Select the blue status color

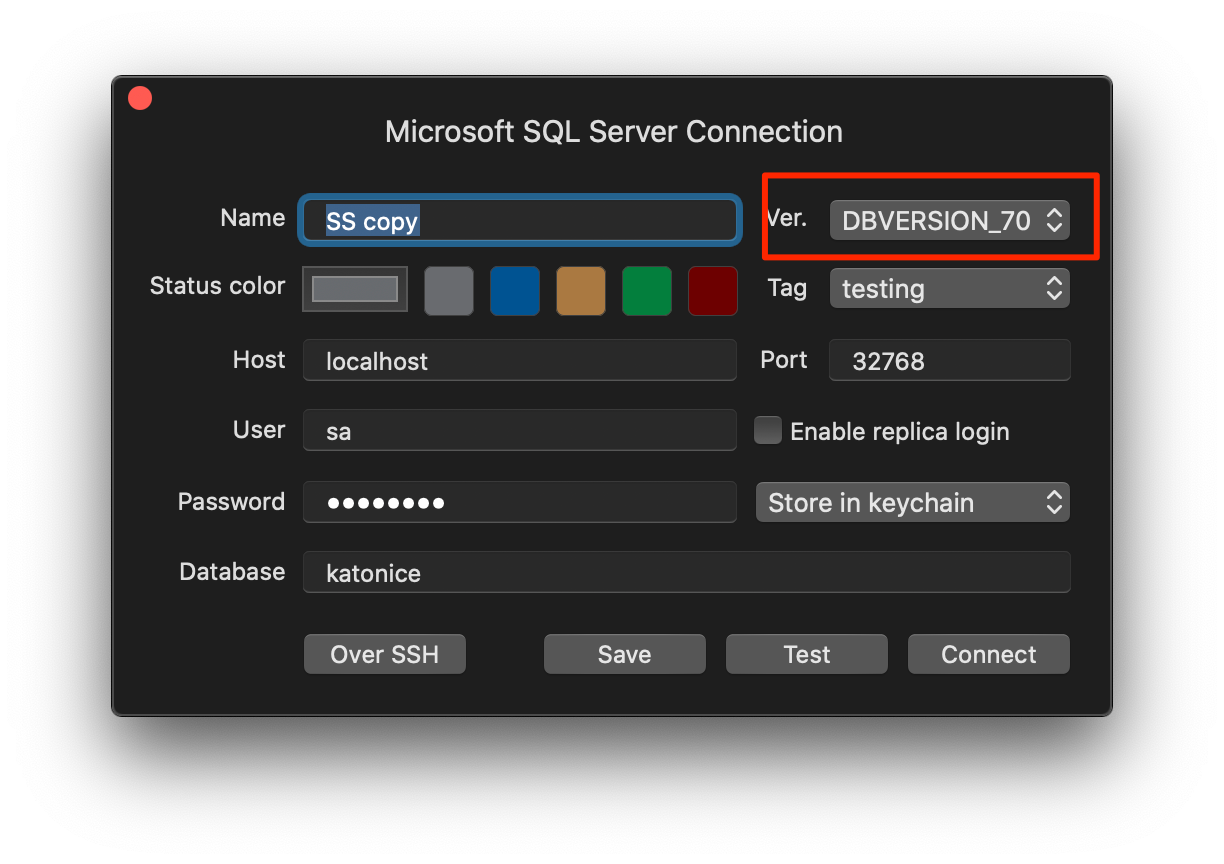pyautogui.click(x=514, y=291)
